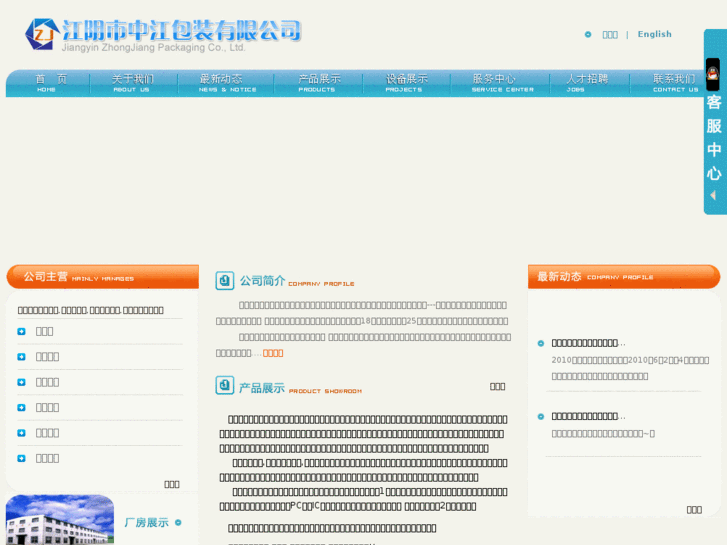
Task: Click the more link under the 公司主营 list
Action: 172,484
